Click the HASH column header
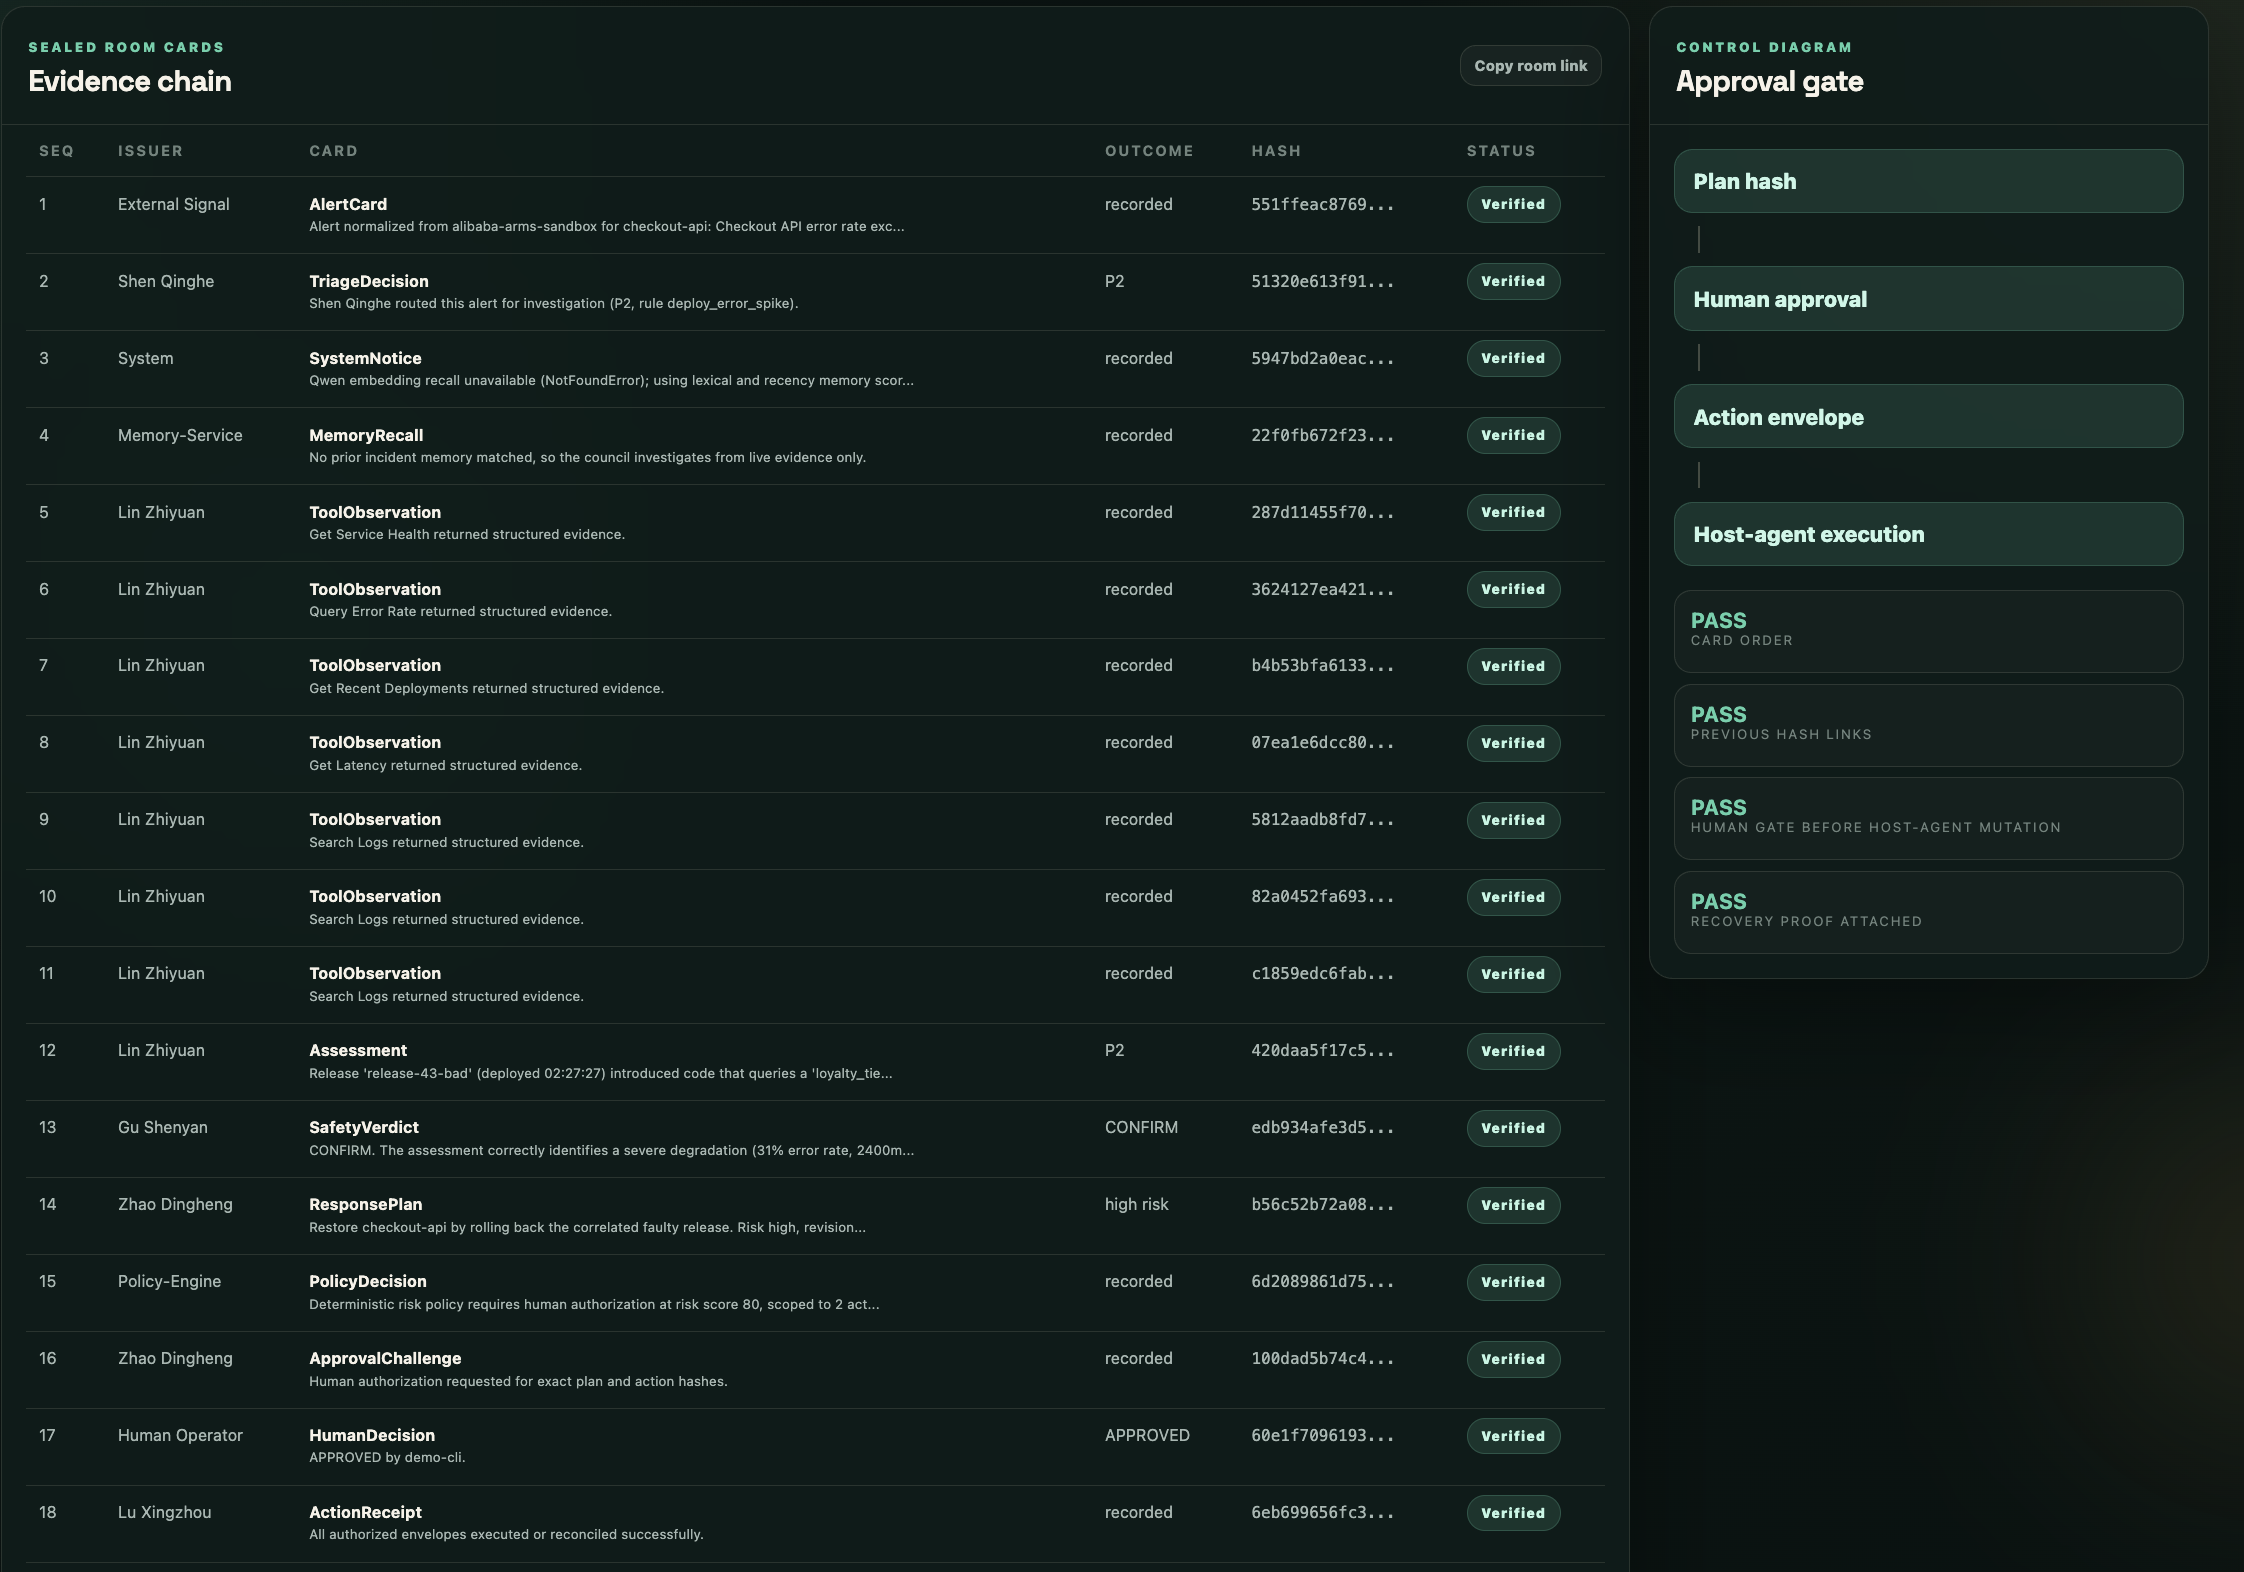Viewport: 2244px width, 1572px height. (x=1276, y=151)
